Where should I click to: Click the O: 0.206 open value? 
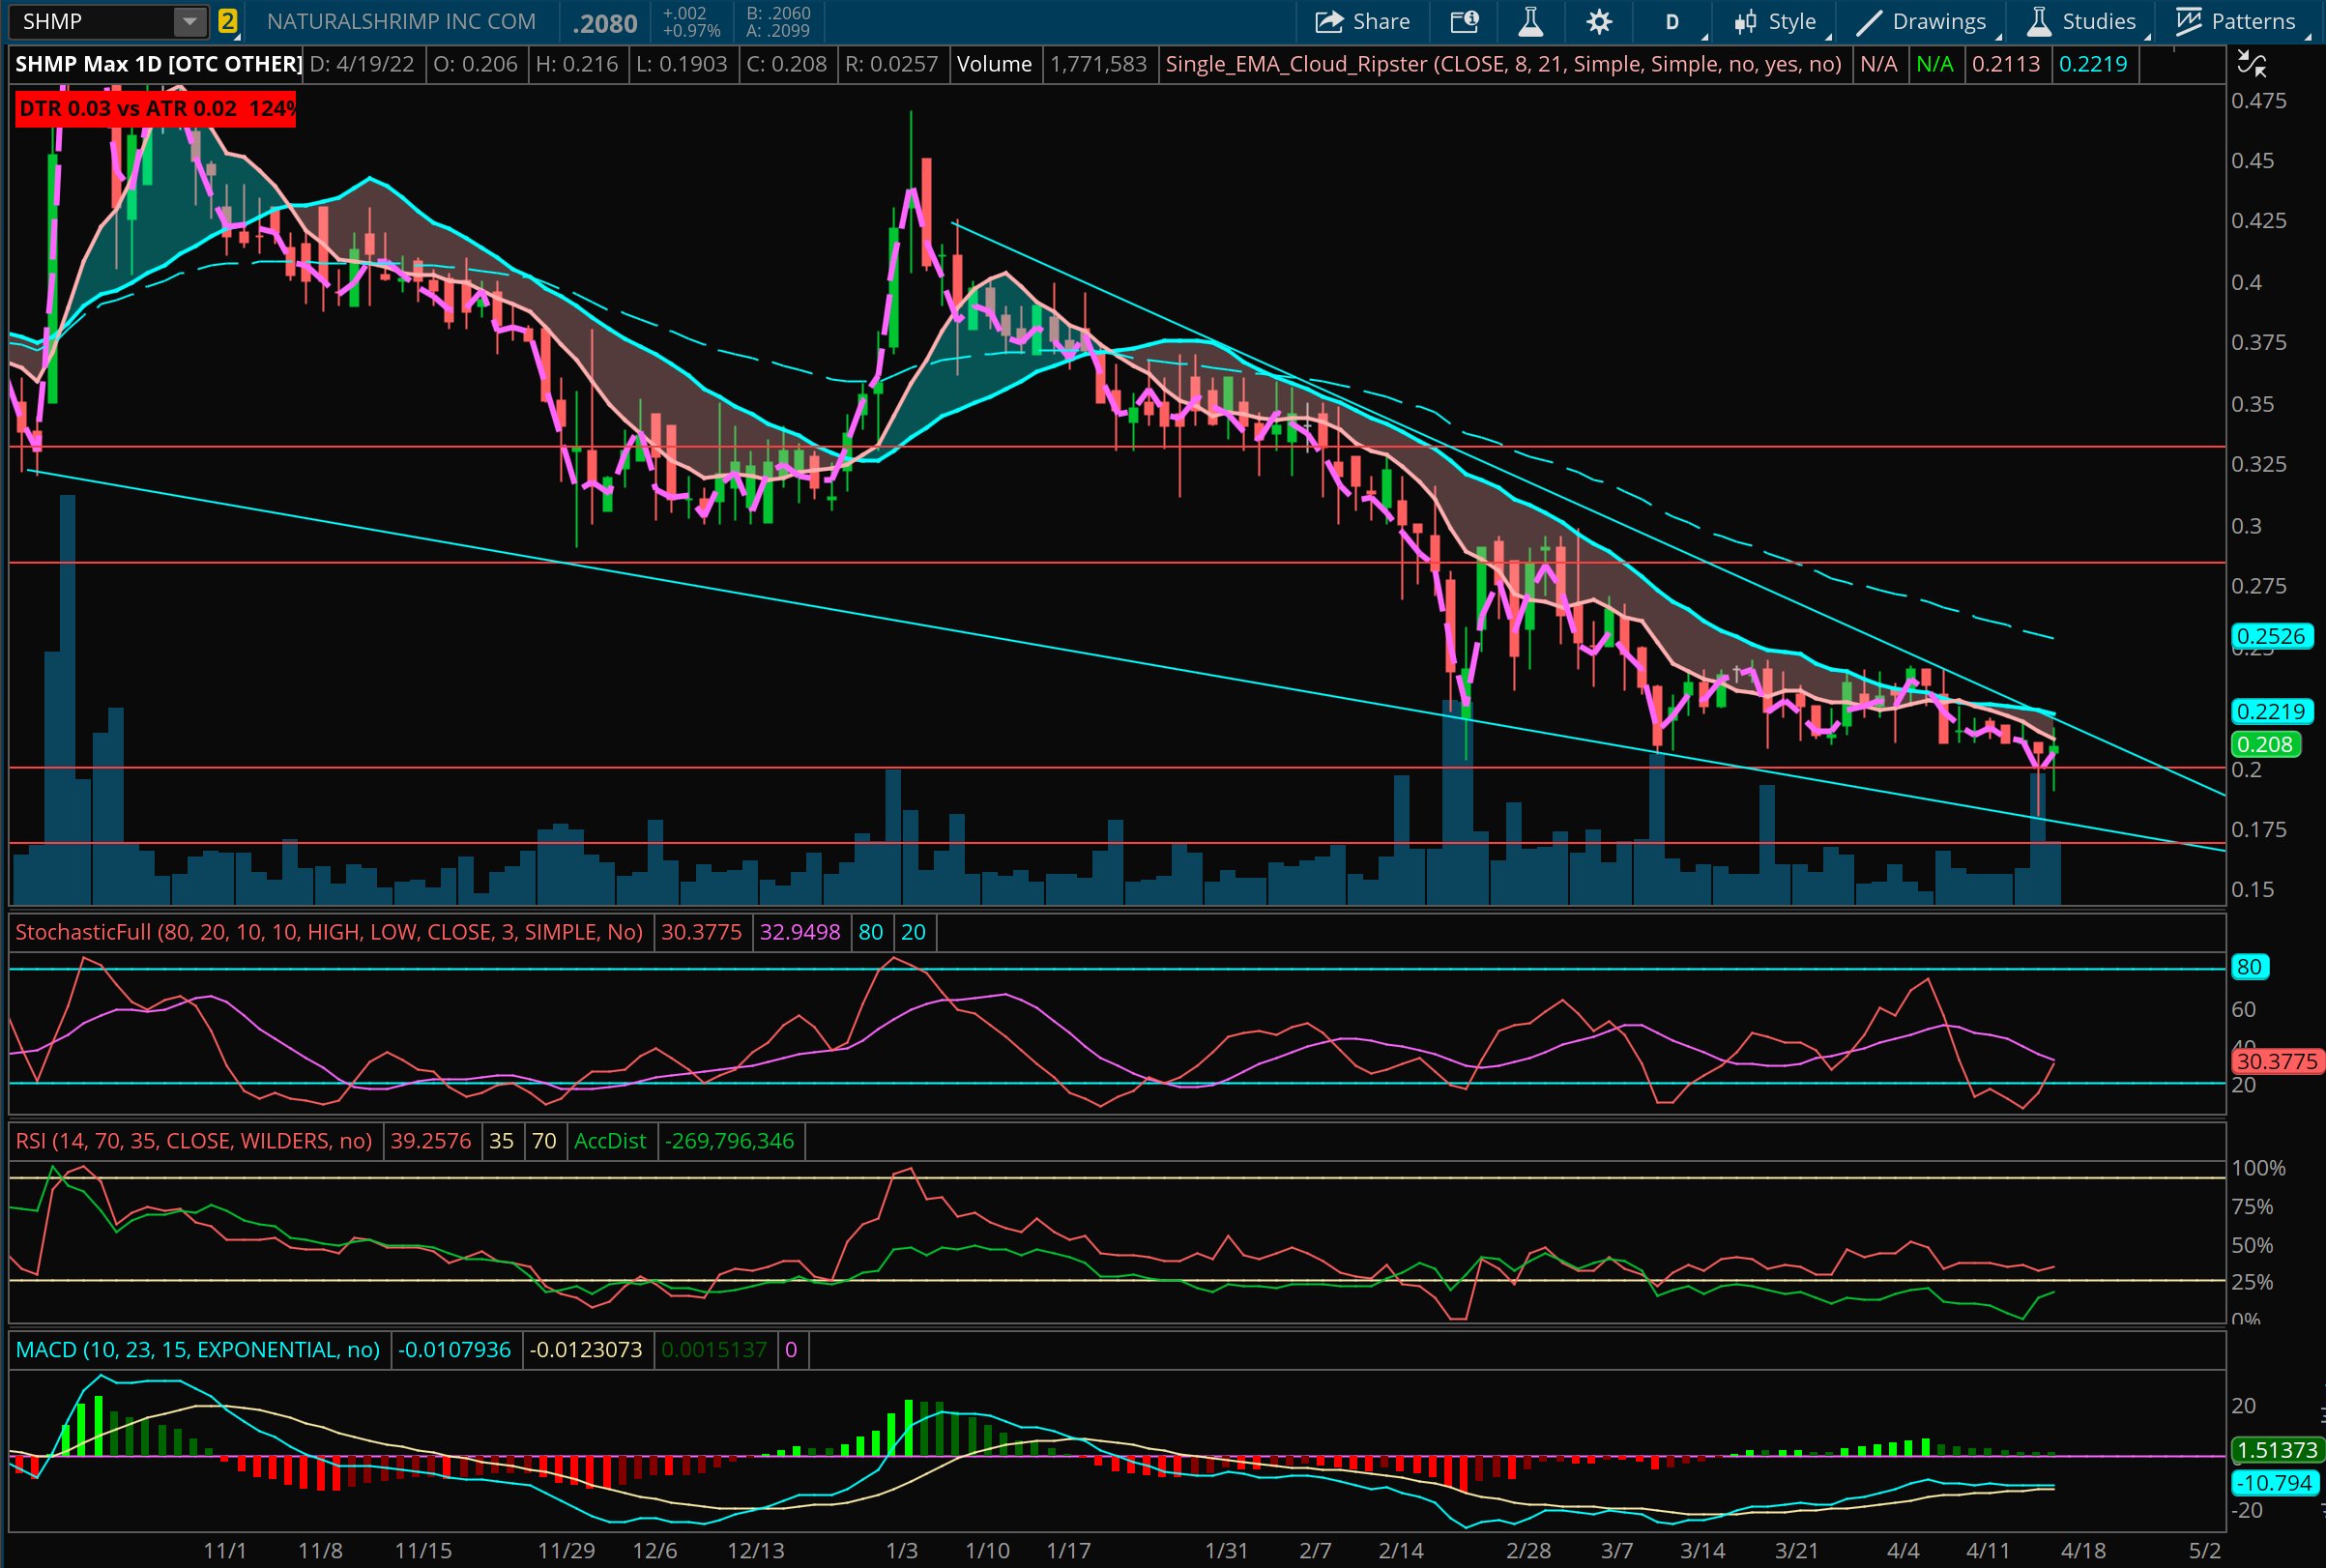[x=476, y=64]
